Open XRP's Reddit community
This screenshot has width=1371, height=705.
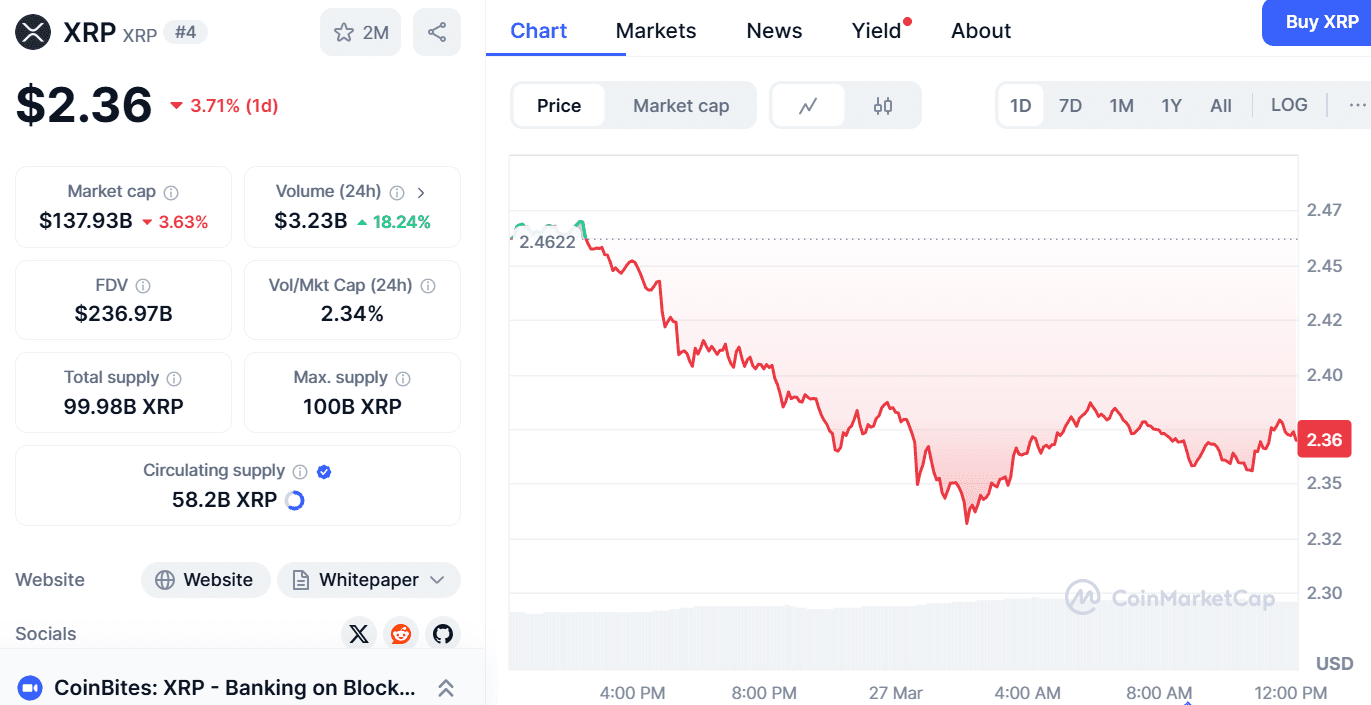point(400,633)
